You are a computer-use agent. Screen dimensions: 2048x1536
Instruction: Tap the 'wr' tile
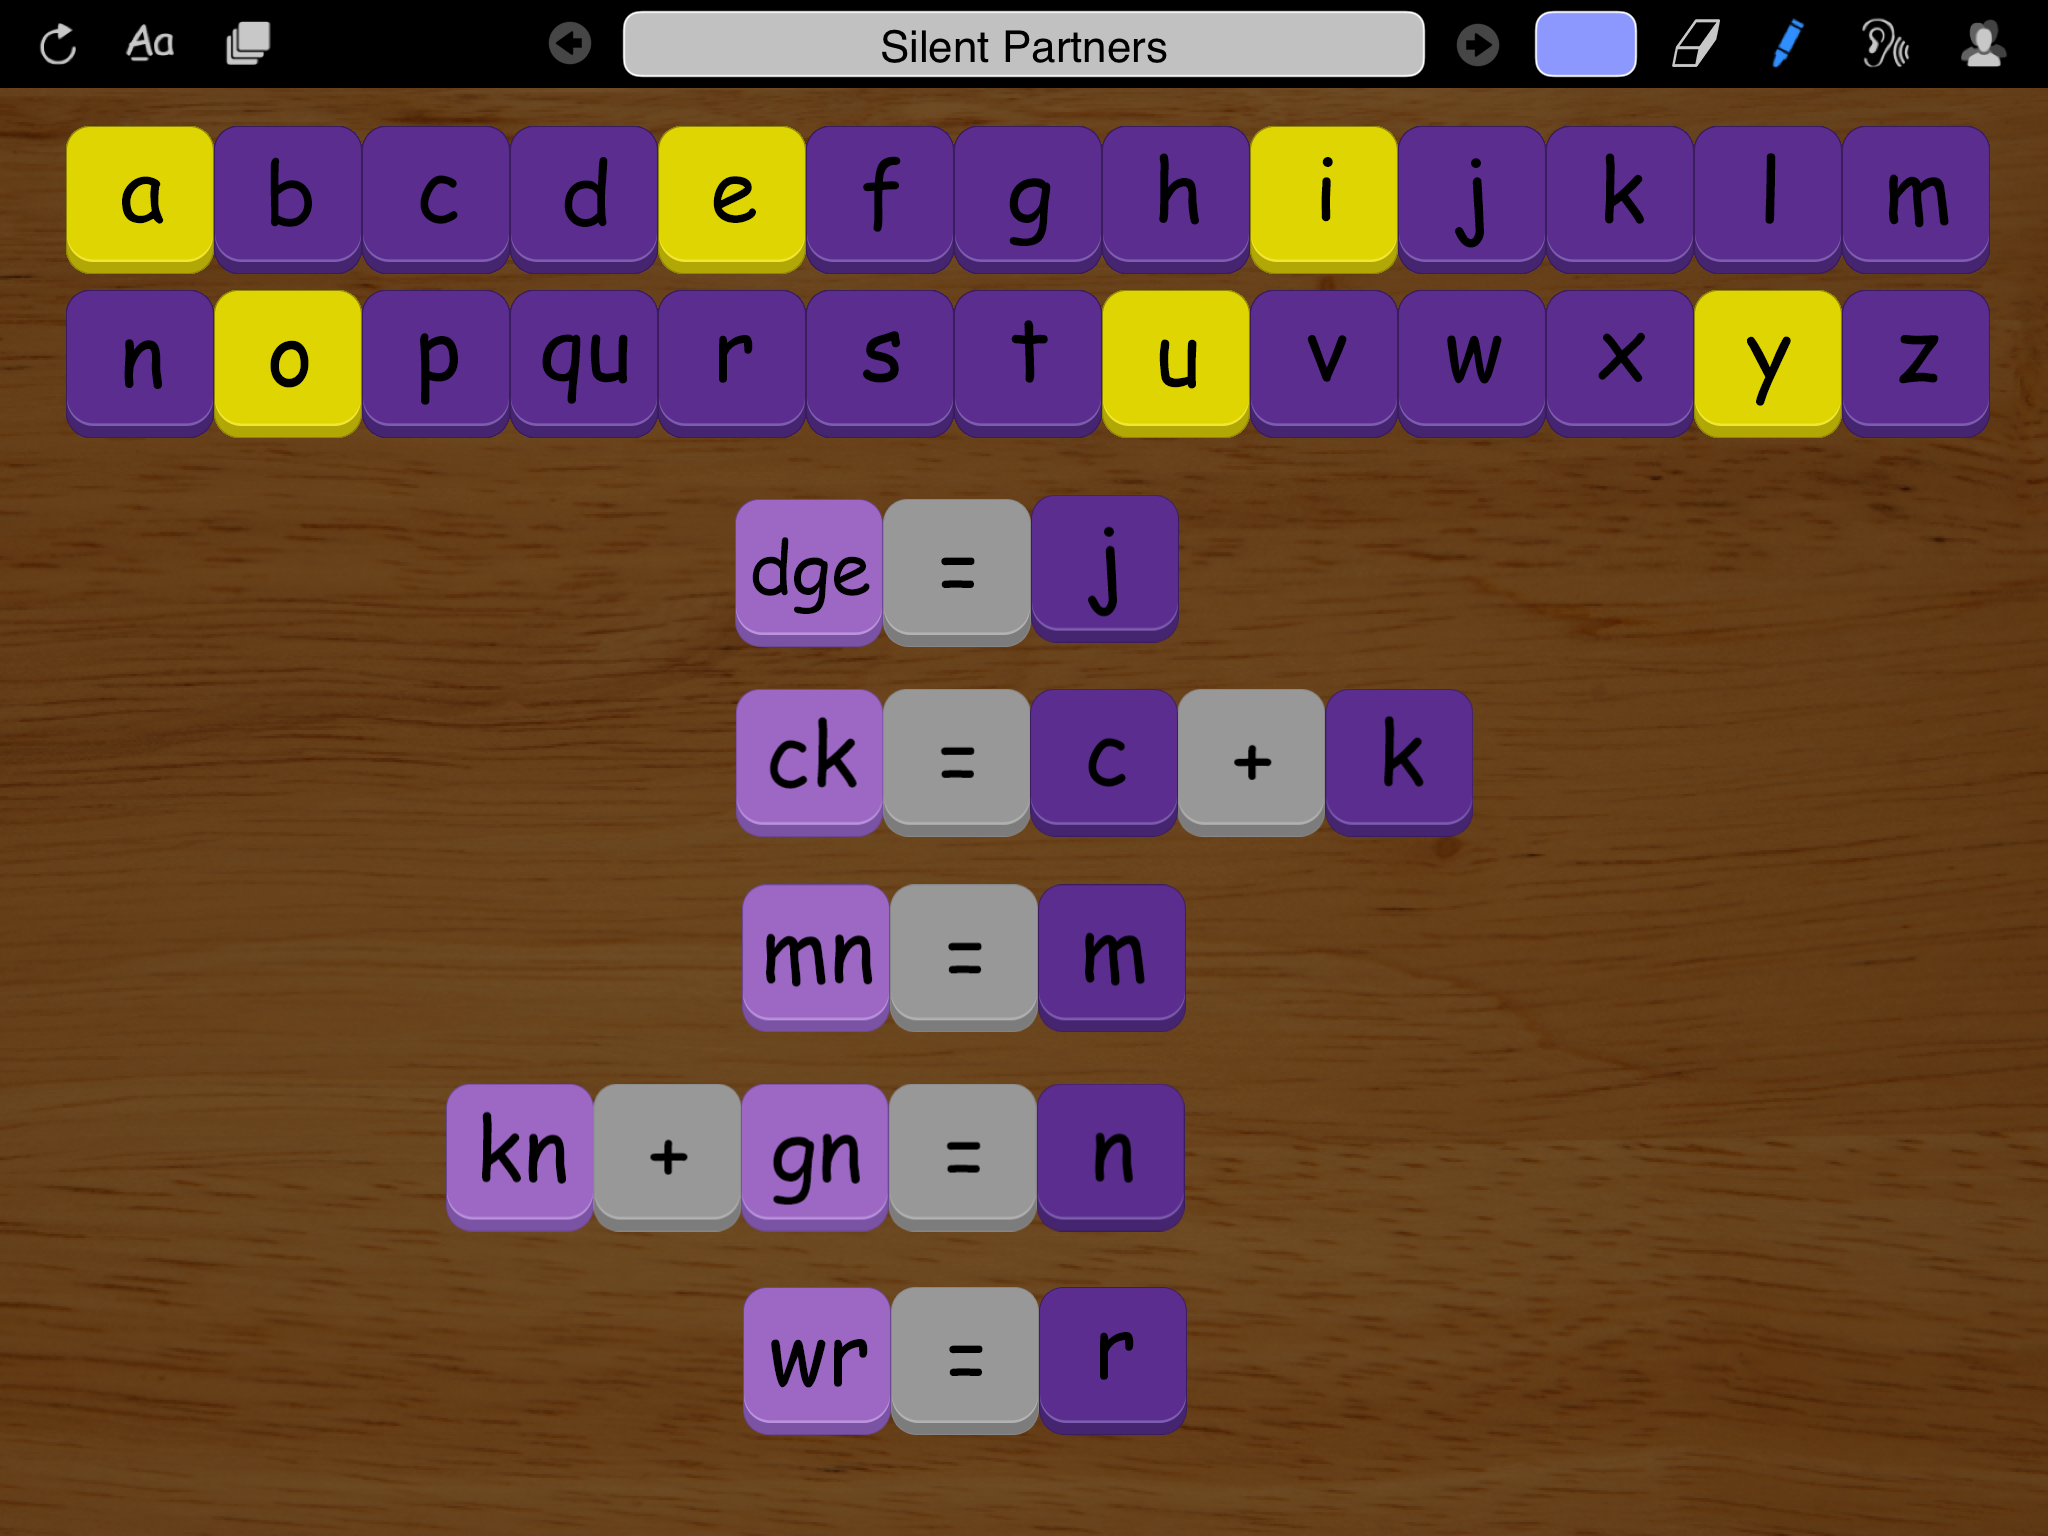[817, 1357]
